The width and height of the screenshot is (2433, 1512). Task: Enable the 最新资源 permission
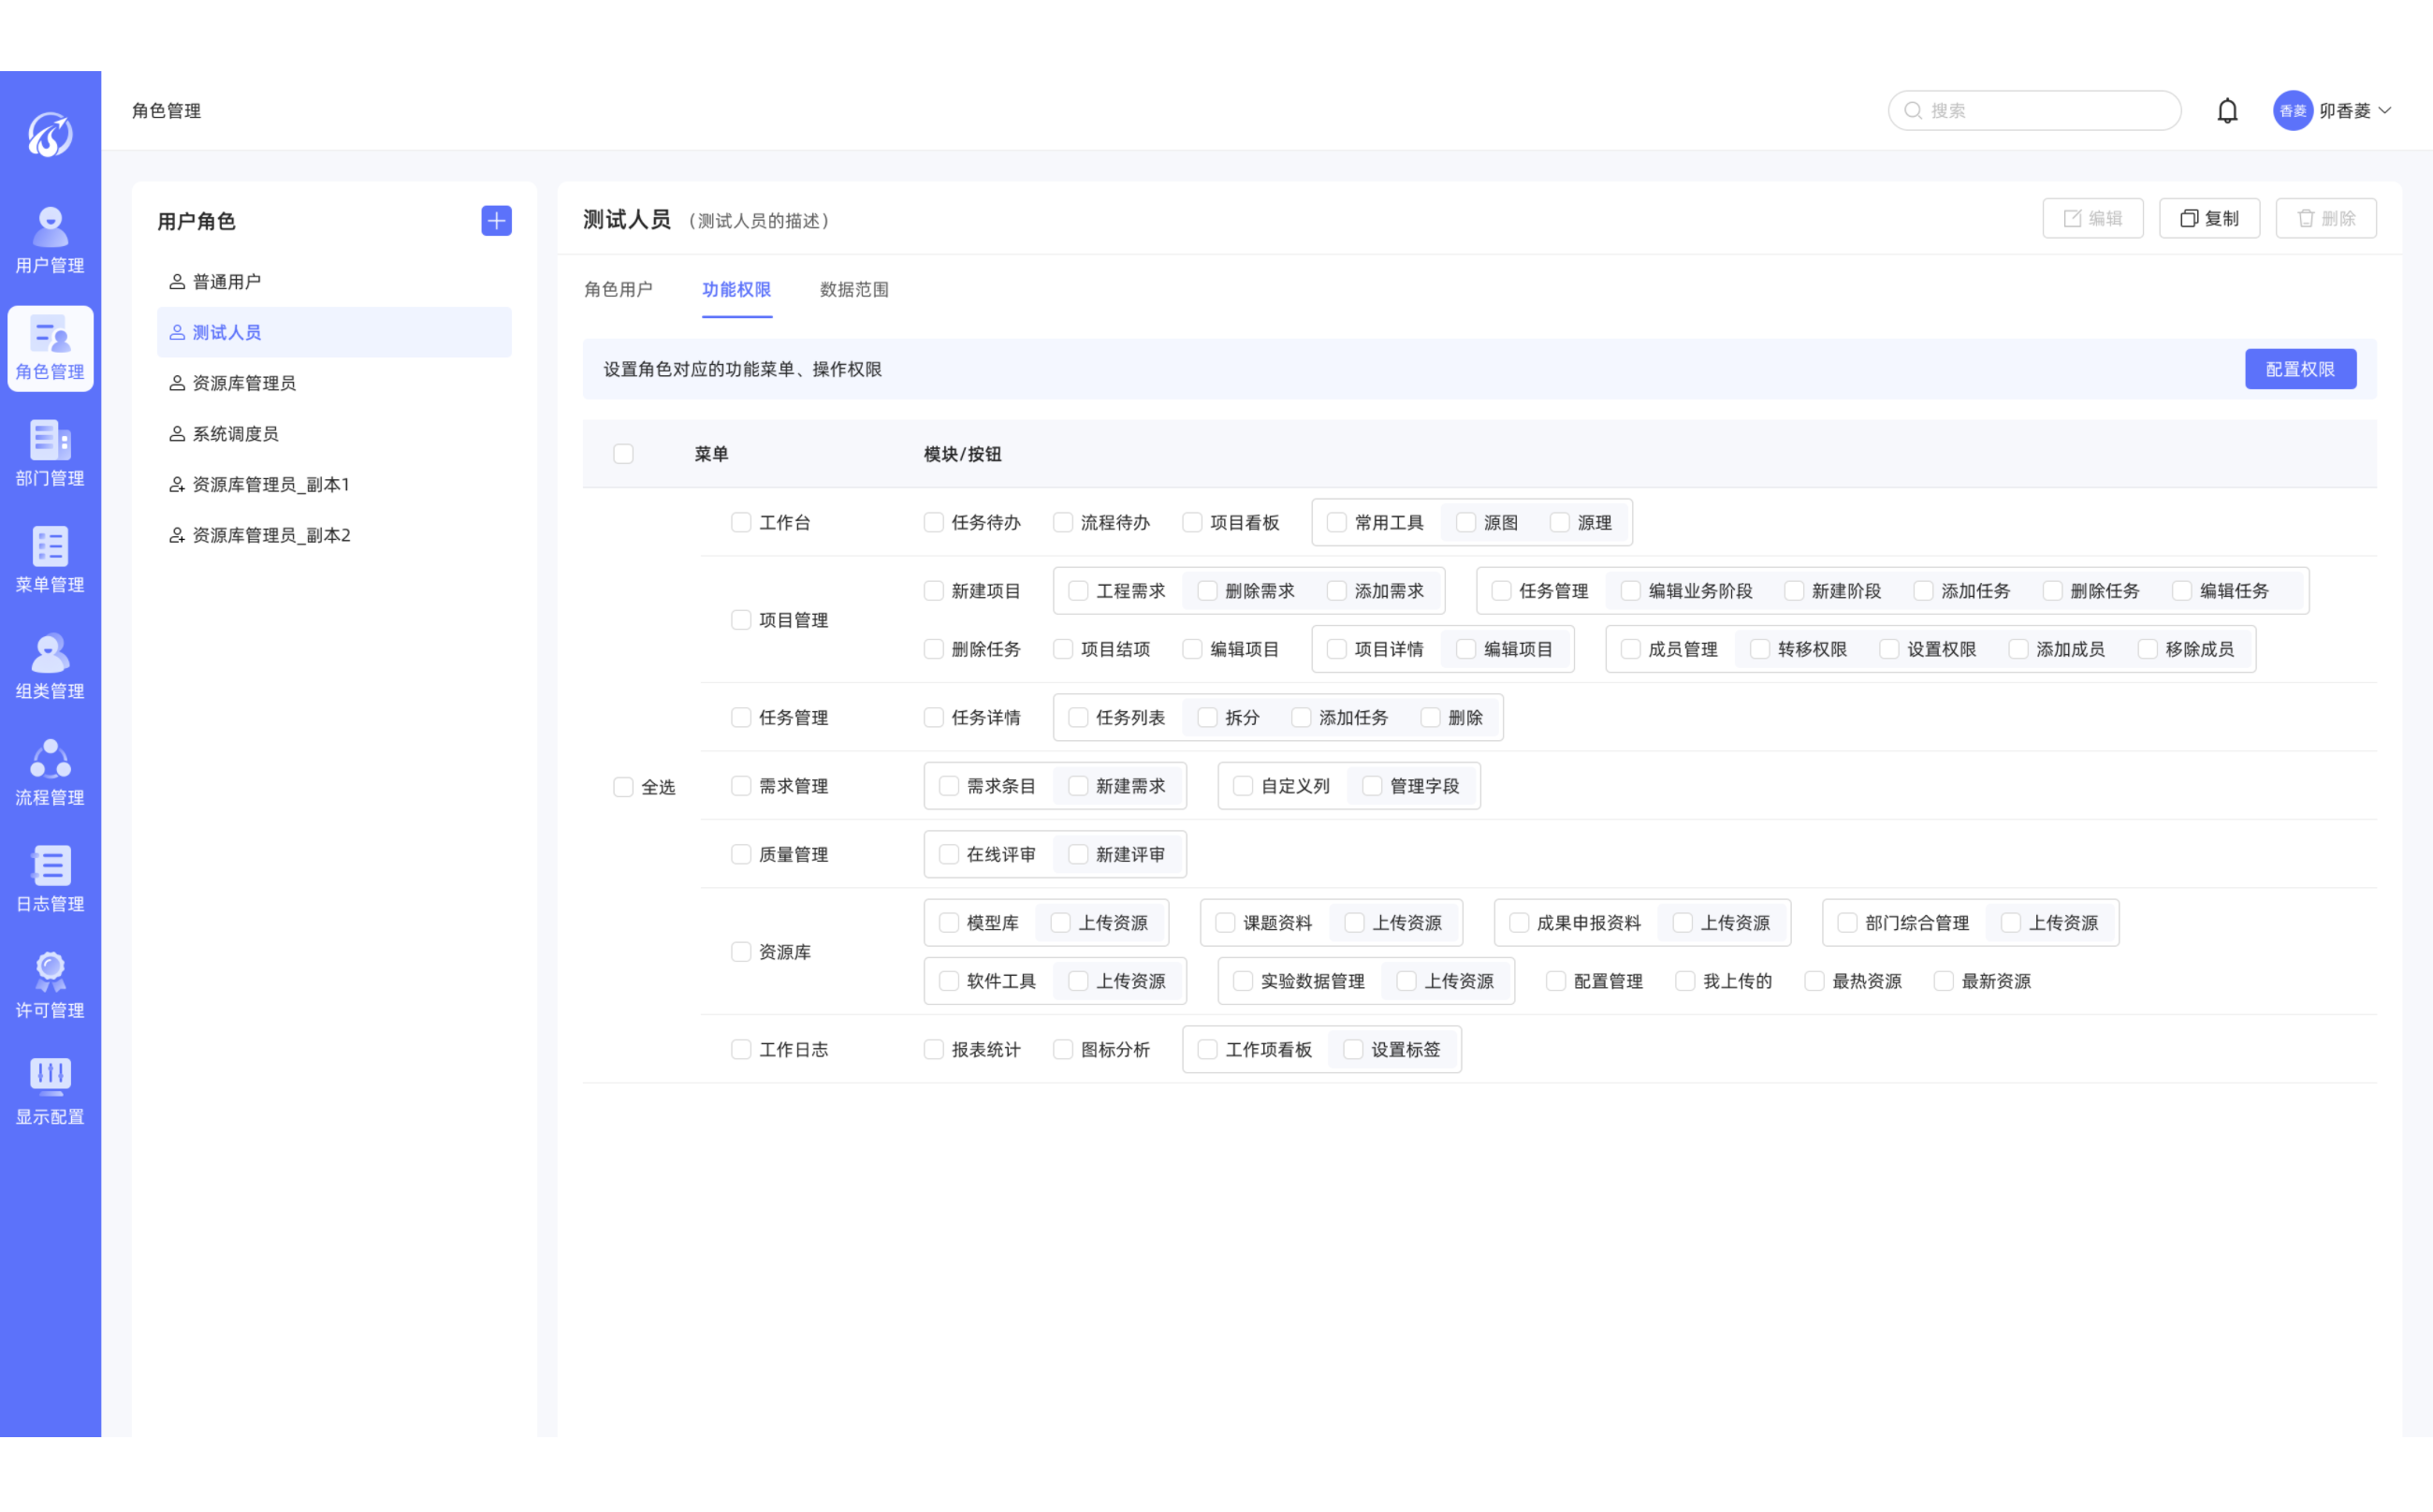(x=1943, y=981)
